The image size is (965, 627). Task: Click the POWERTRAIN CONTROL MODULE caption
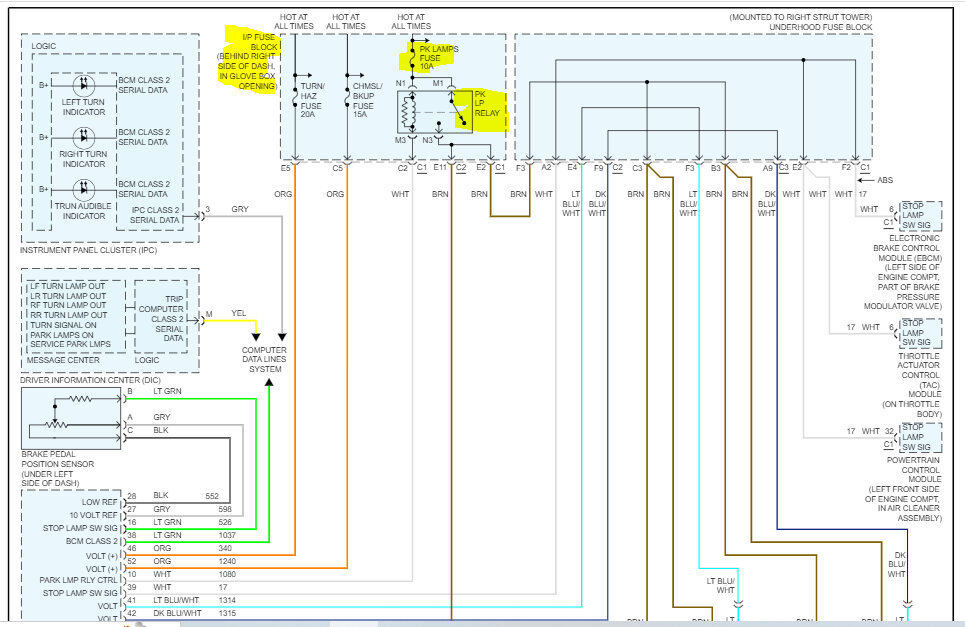point(903,489)
